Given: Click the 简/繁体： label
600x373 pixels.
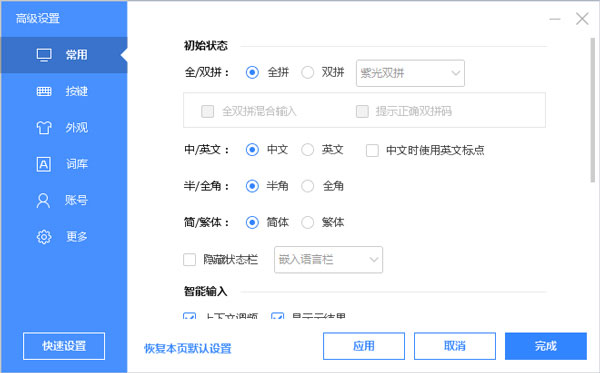Looking at the screenshot, I should [207, 222].
